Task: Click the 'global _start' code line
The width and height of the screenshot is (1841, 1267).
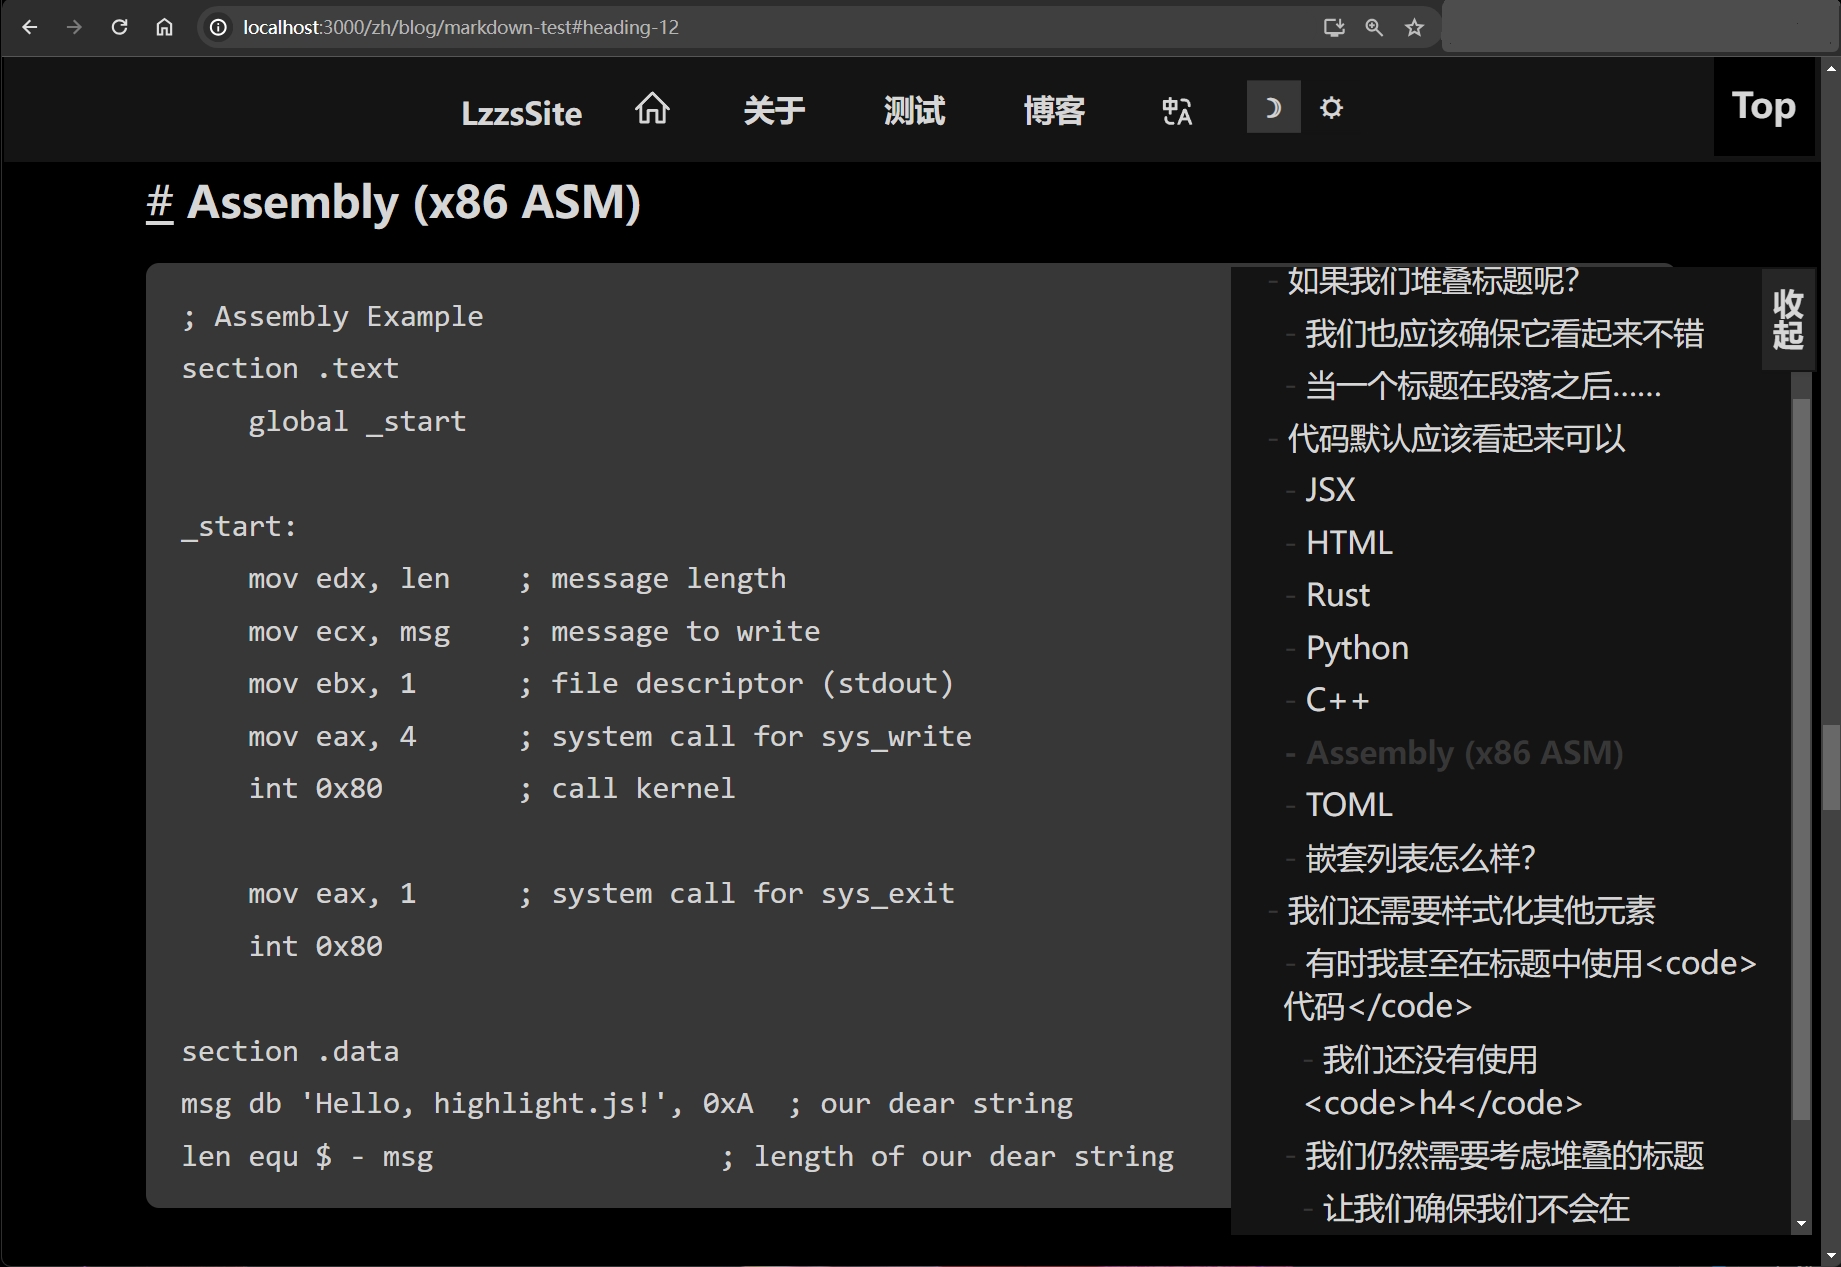Action: coord(357,422)
